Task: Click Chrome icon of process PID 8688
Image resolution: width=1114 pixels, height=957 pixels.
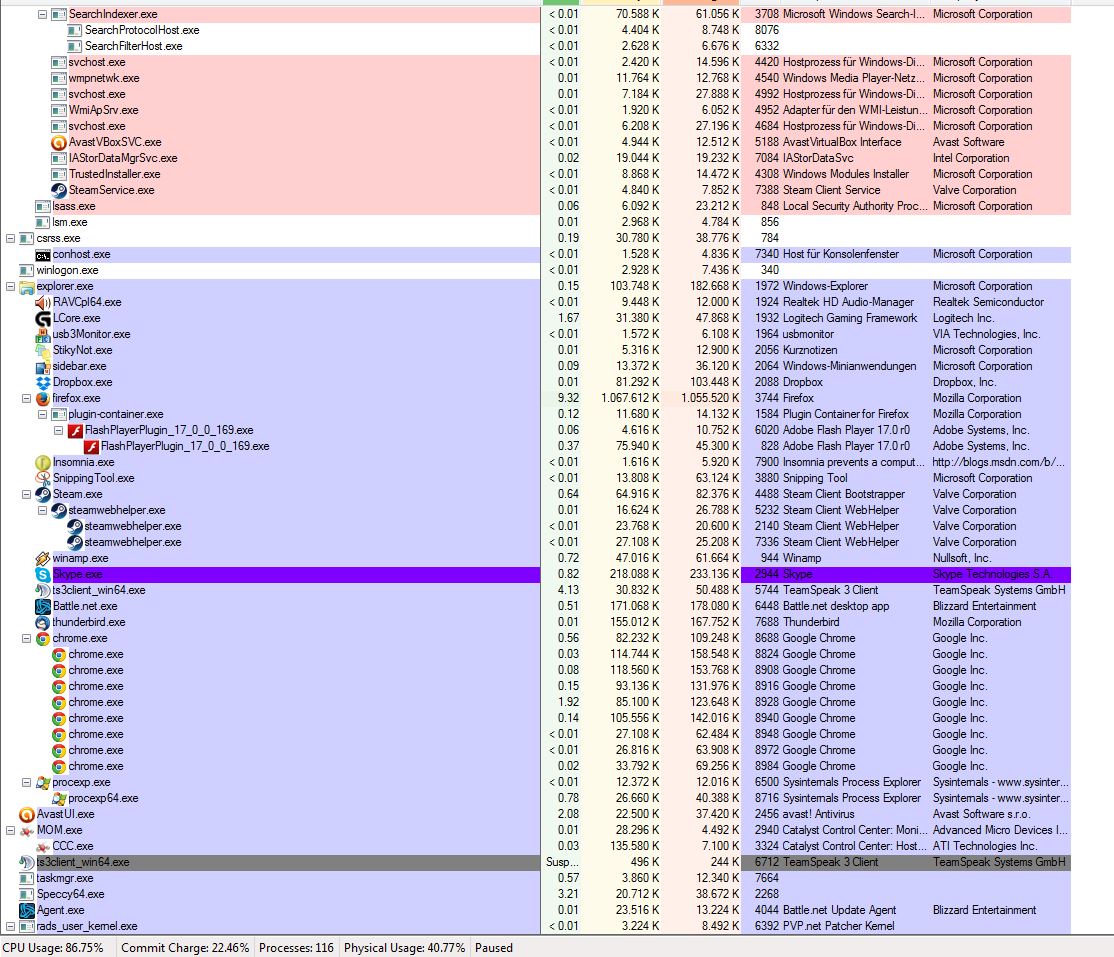Action: pos(43,639)
